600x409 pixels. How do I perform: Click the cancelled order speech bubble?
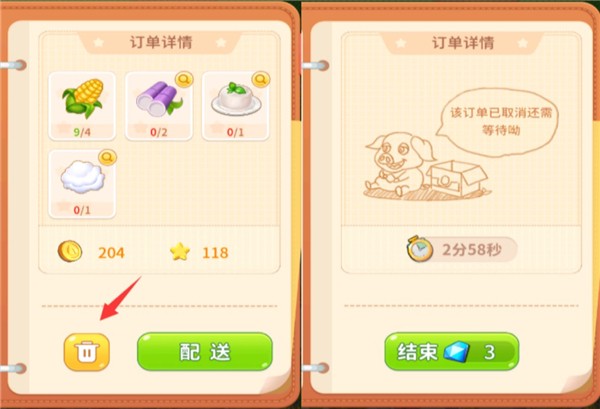click(498, 122)
